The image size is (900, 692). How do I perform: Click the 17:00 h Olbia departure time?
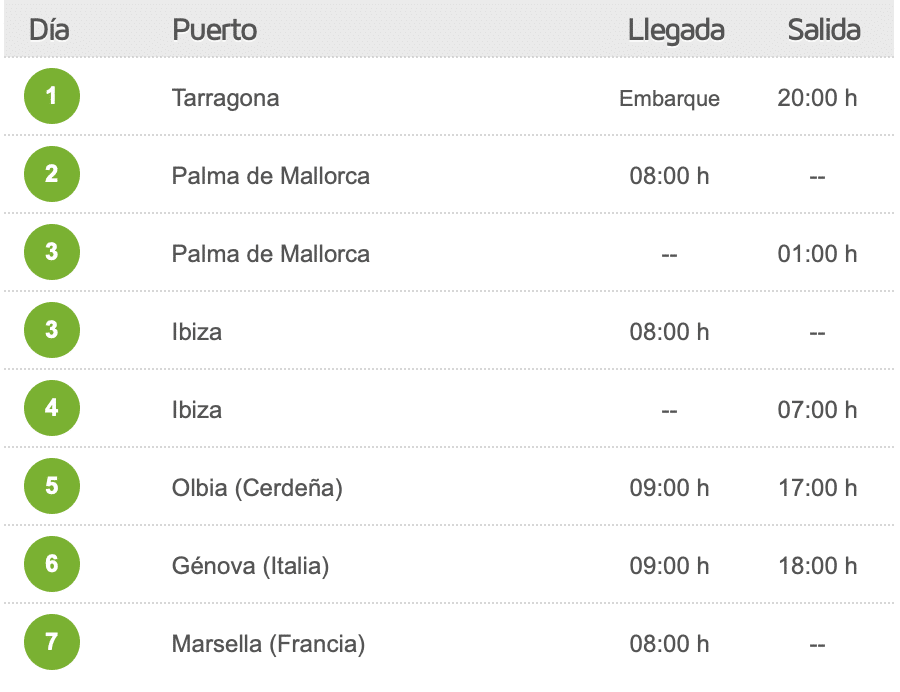point(817,488)
